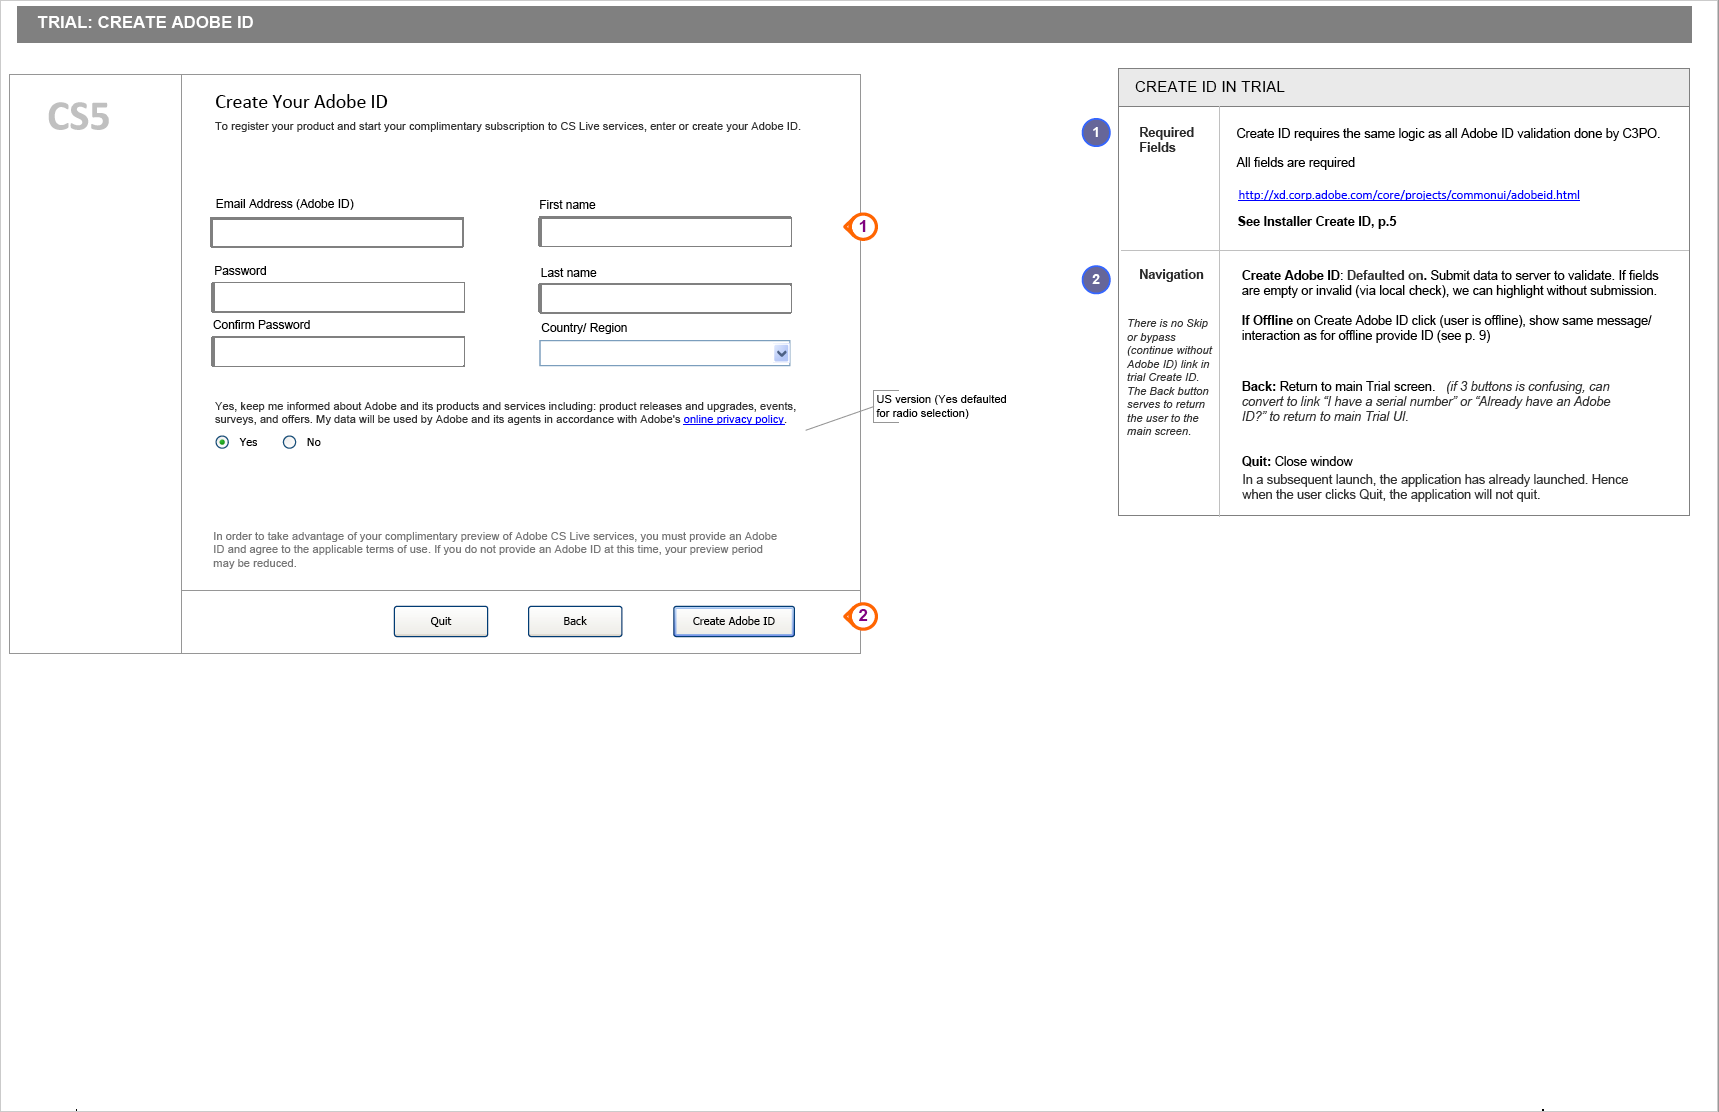This screenshot has width=1719, height=1112.
Task: Click the Create Adobe ID button
Action: click(x=734, y=621)
